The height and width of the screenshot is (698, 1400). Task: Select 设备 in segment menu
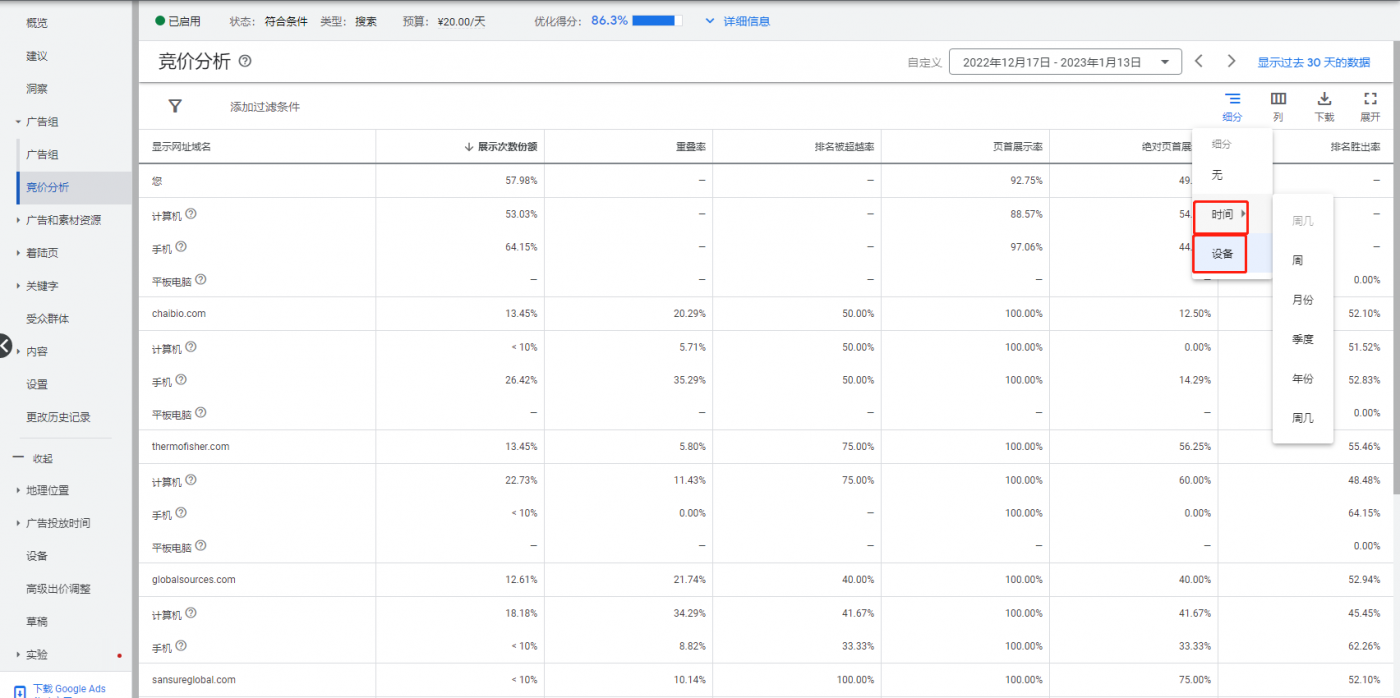click(x=1221, y=254)
